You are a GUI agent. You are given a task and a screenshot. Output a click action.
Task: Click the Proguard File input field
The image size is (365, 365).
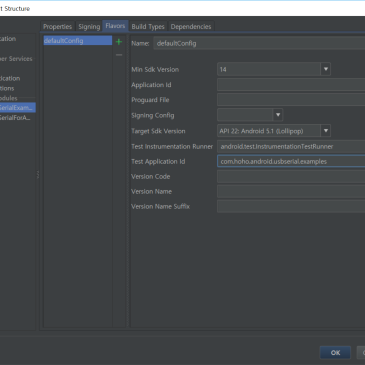coord(291,100)
